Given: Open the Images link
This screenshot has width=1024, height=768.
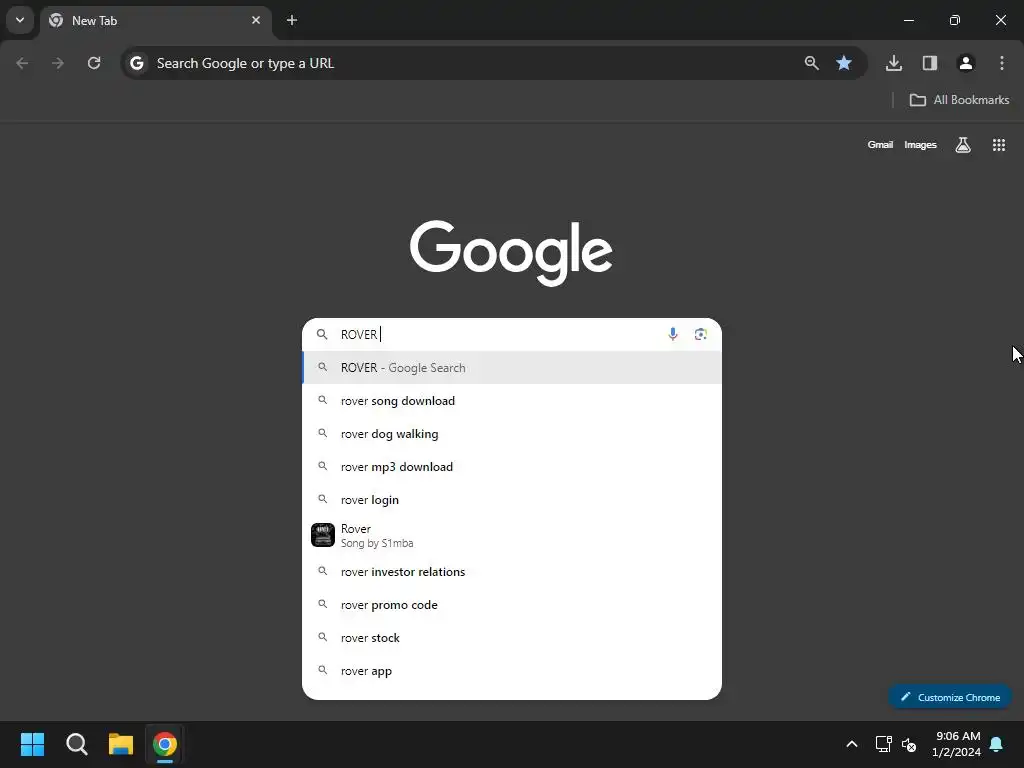Looking at the screenshot, I should coord(920,144).
